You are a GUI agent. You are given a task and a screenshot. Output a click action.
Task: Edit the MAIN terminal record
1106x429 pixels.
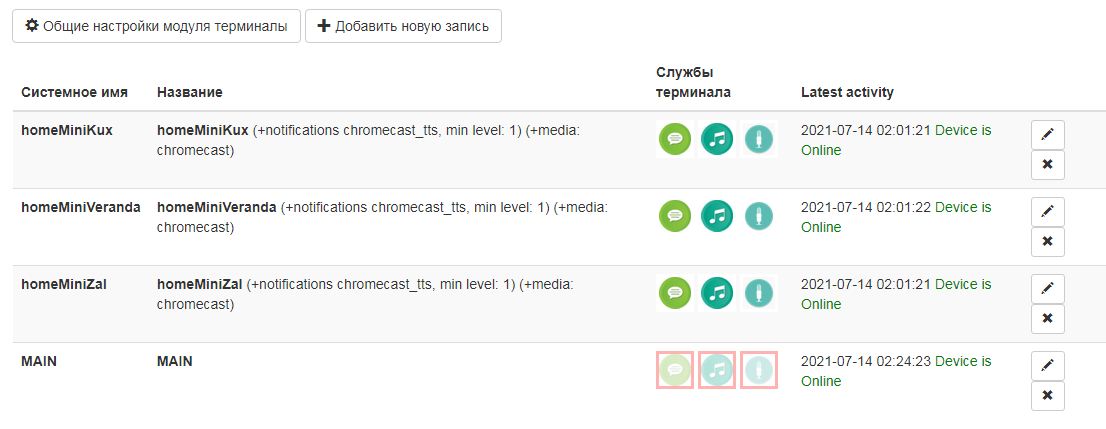[1047, 366]
